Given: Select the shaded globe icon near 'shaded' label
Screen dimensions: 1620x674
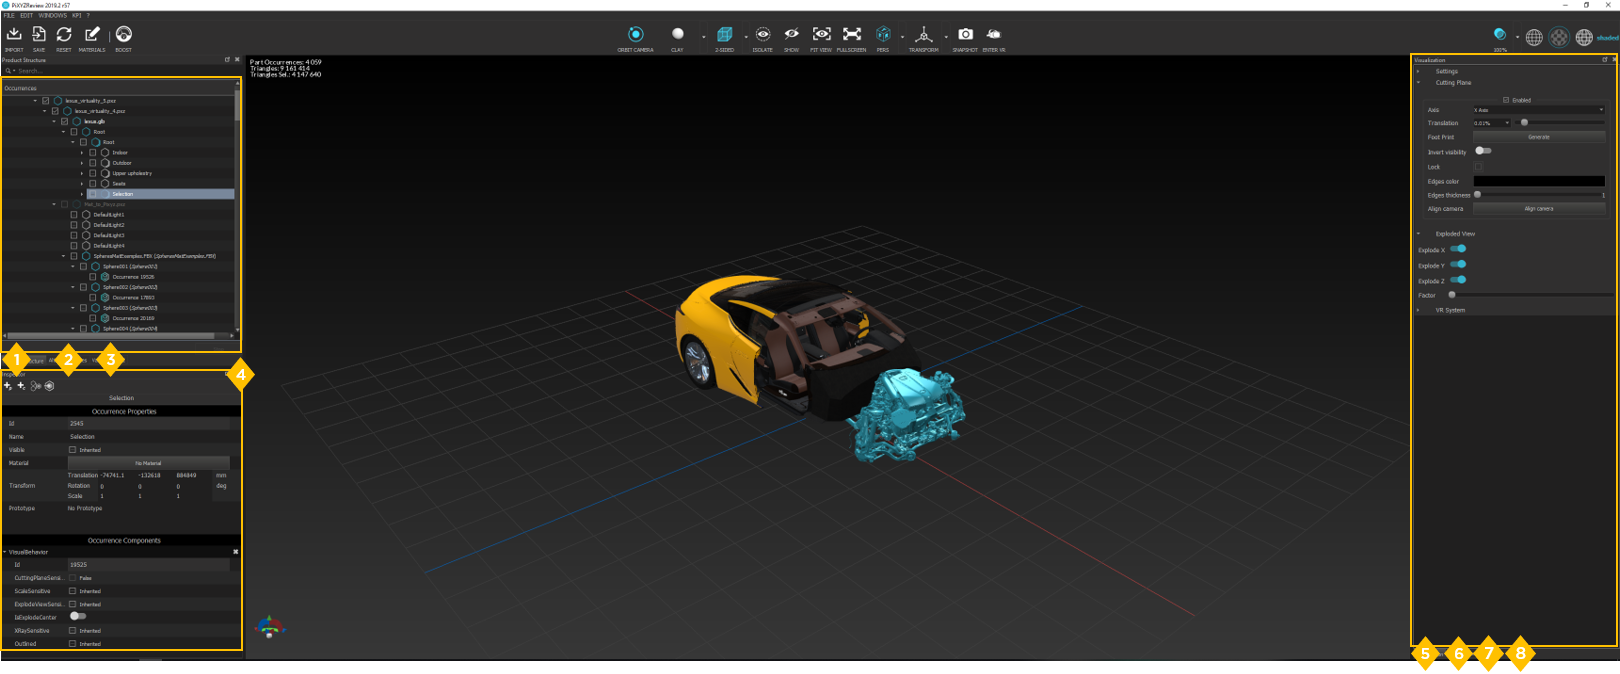Looking at the screenshot, I should [x=1584, y=37].
